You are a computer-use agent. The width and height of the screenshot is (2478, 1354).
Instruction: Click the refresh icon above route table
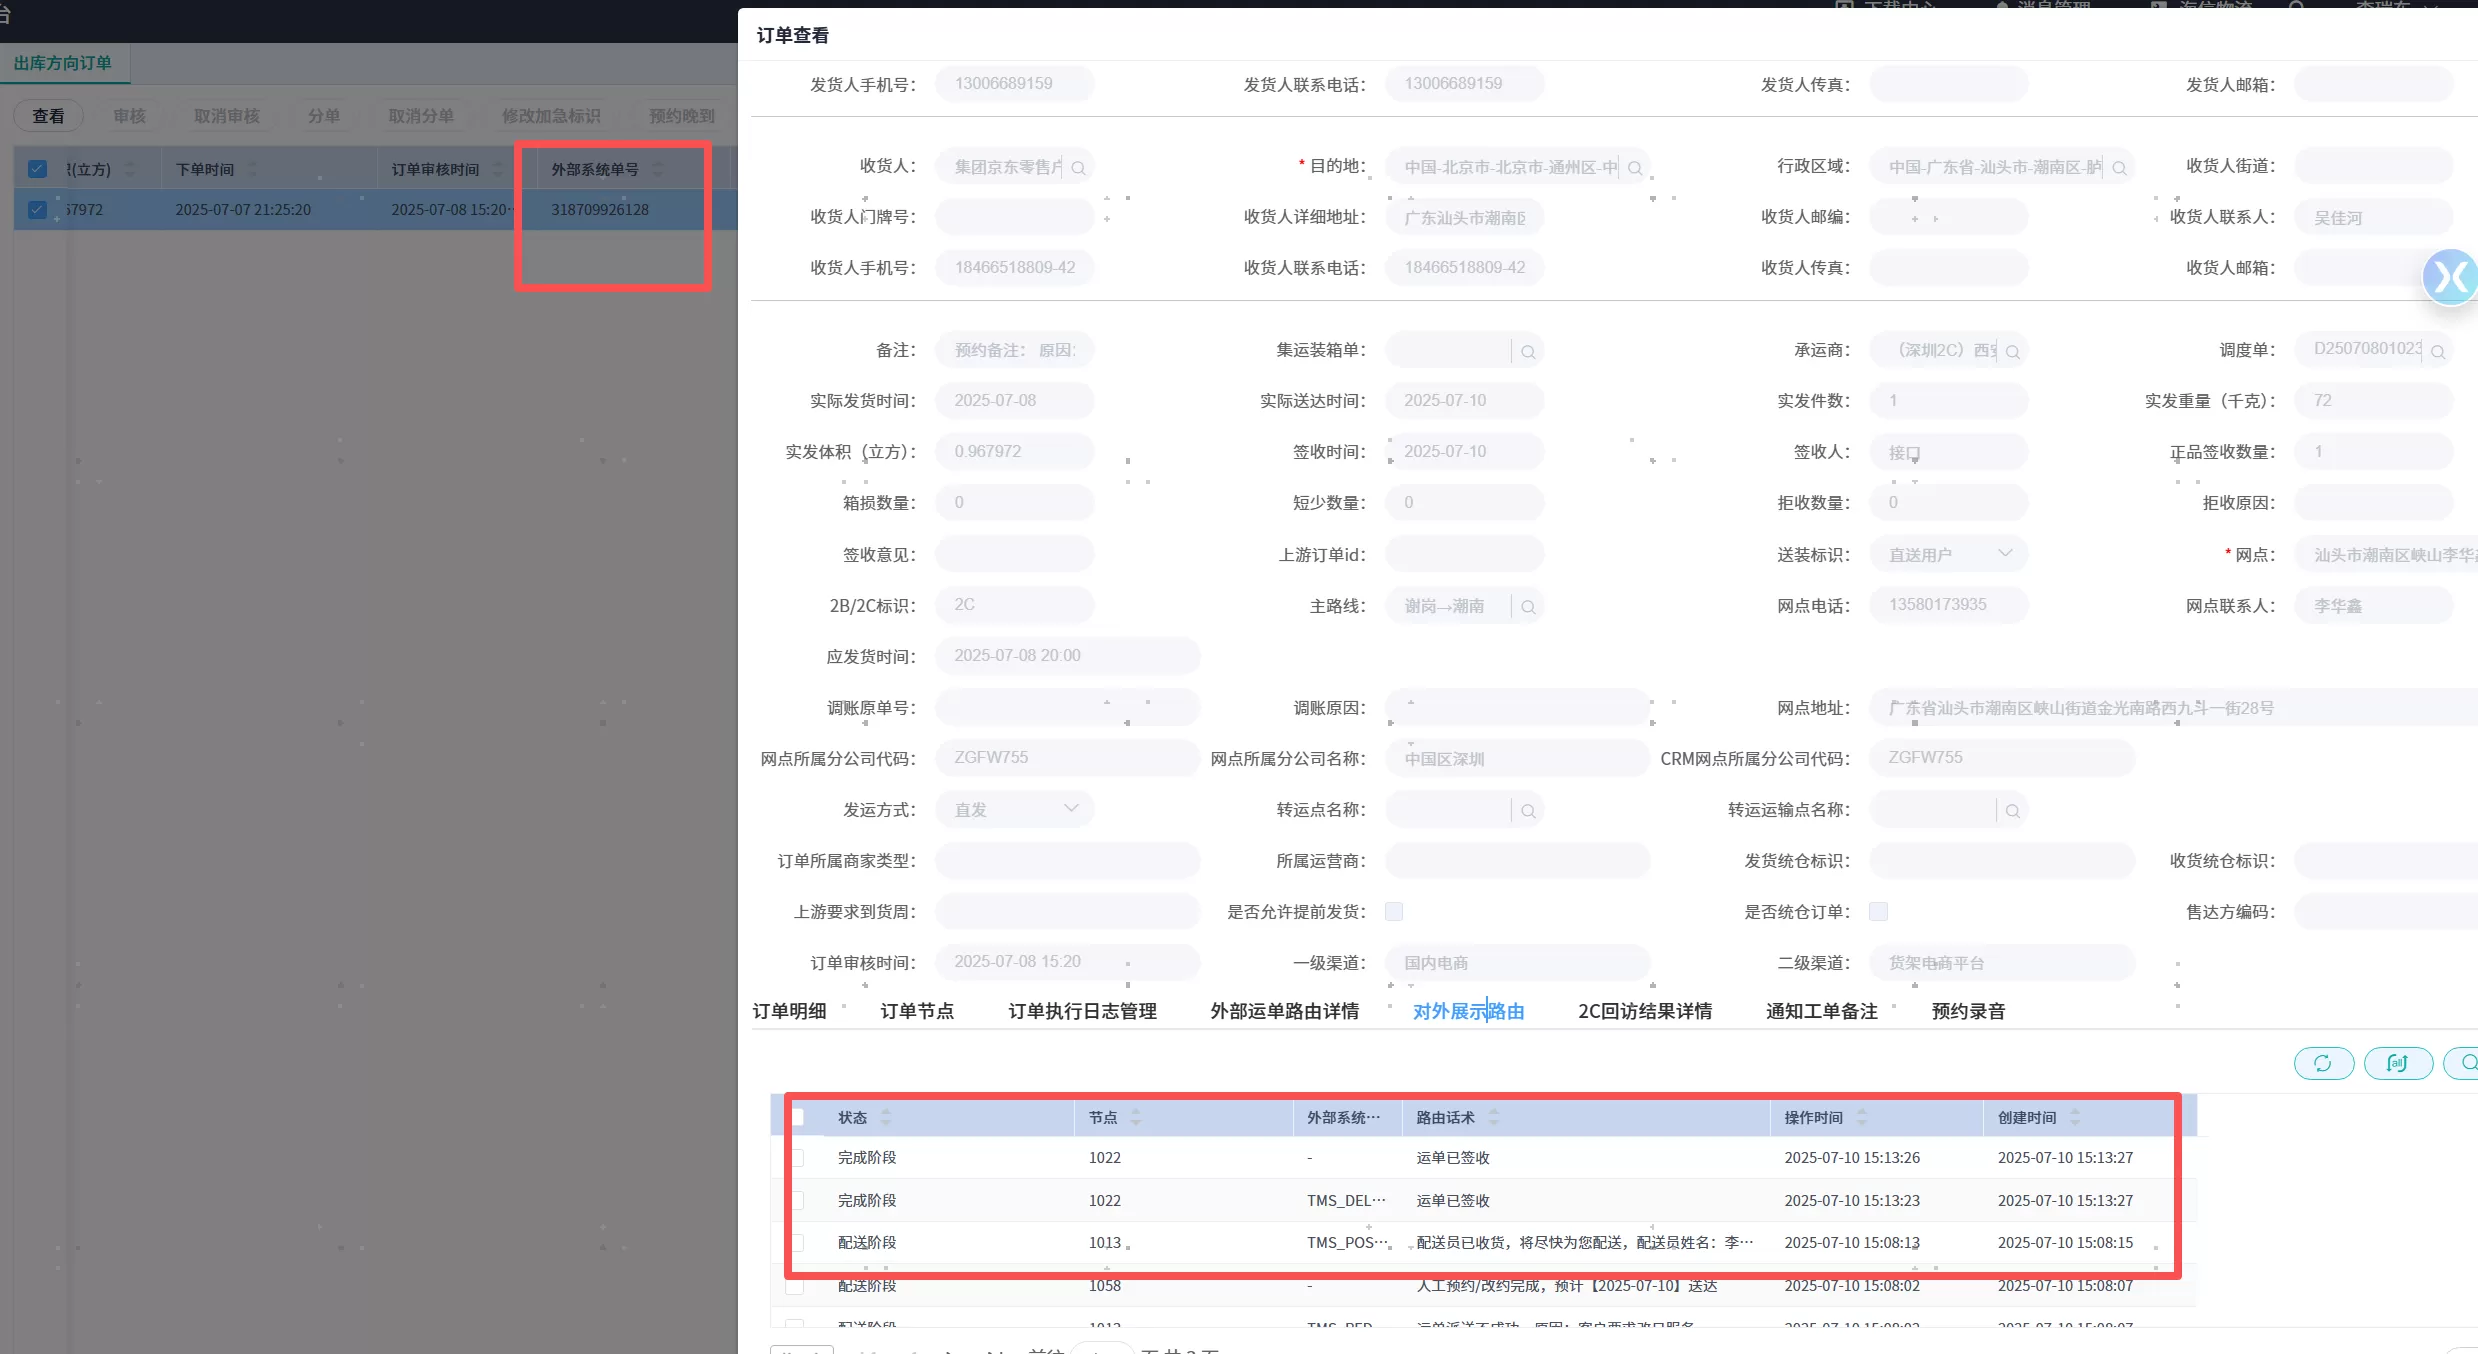(x=2322, y=1063)
